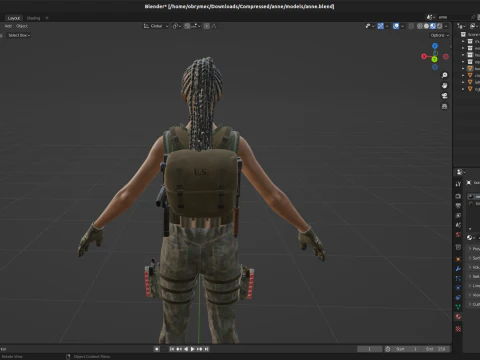
Task: Open the Scene properties tab
Action: (458, 225)
